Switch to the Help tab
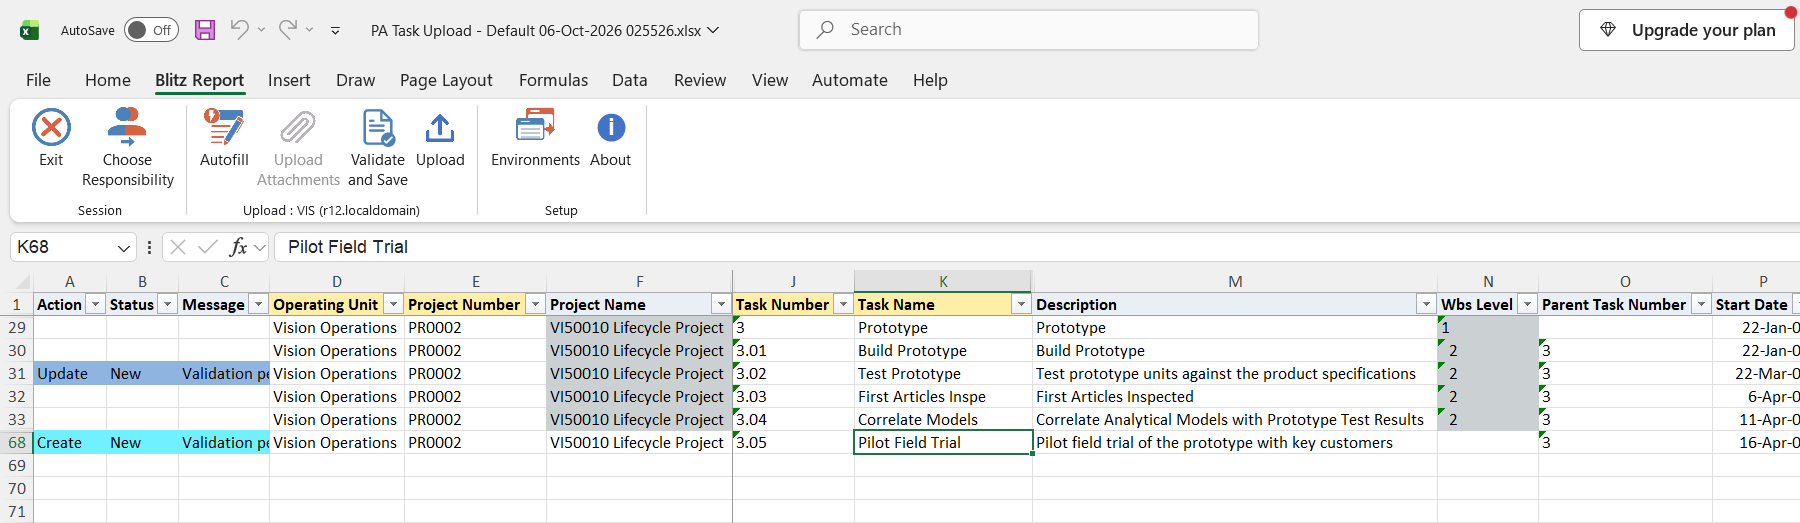The width and height of the screenshot is (1800, 523). click(930, 80)
